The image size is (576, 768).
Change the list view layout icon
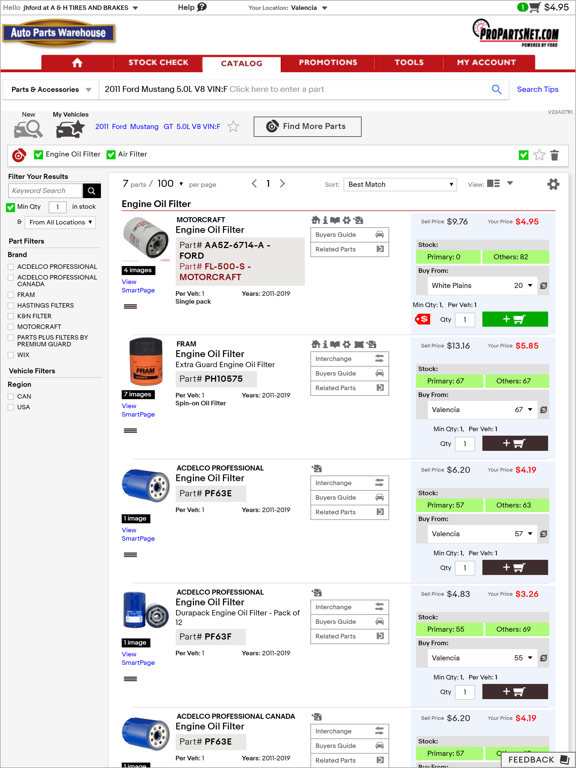click(x=493, y=184)
